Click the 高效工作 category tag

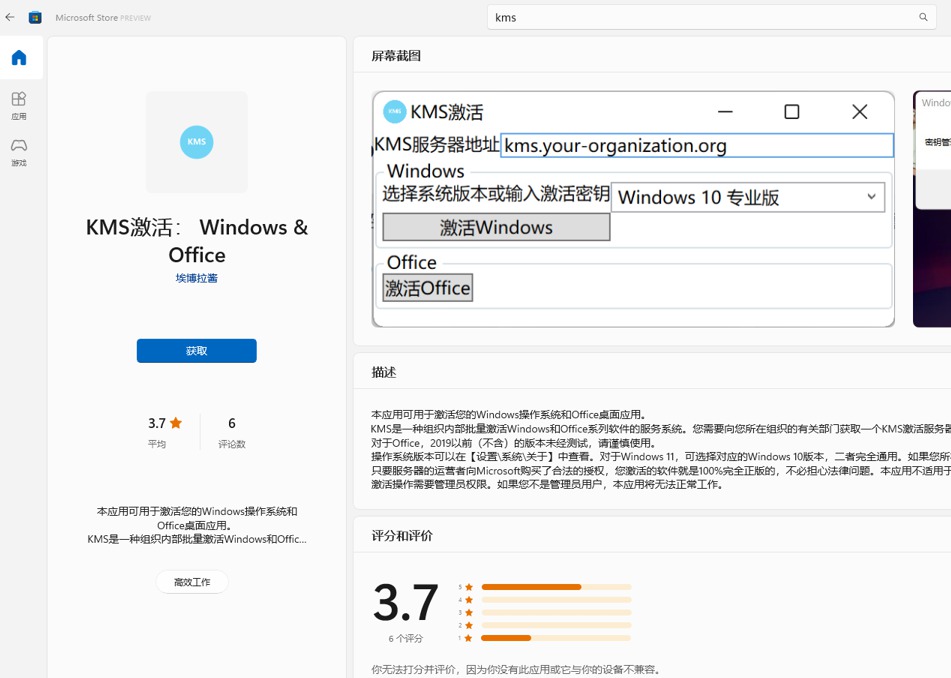point(192,582)
